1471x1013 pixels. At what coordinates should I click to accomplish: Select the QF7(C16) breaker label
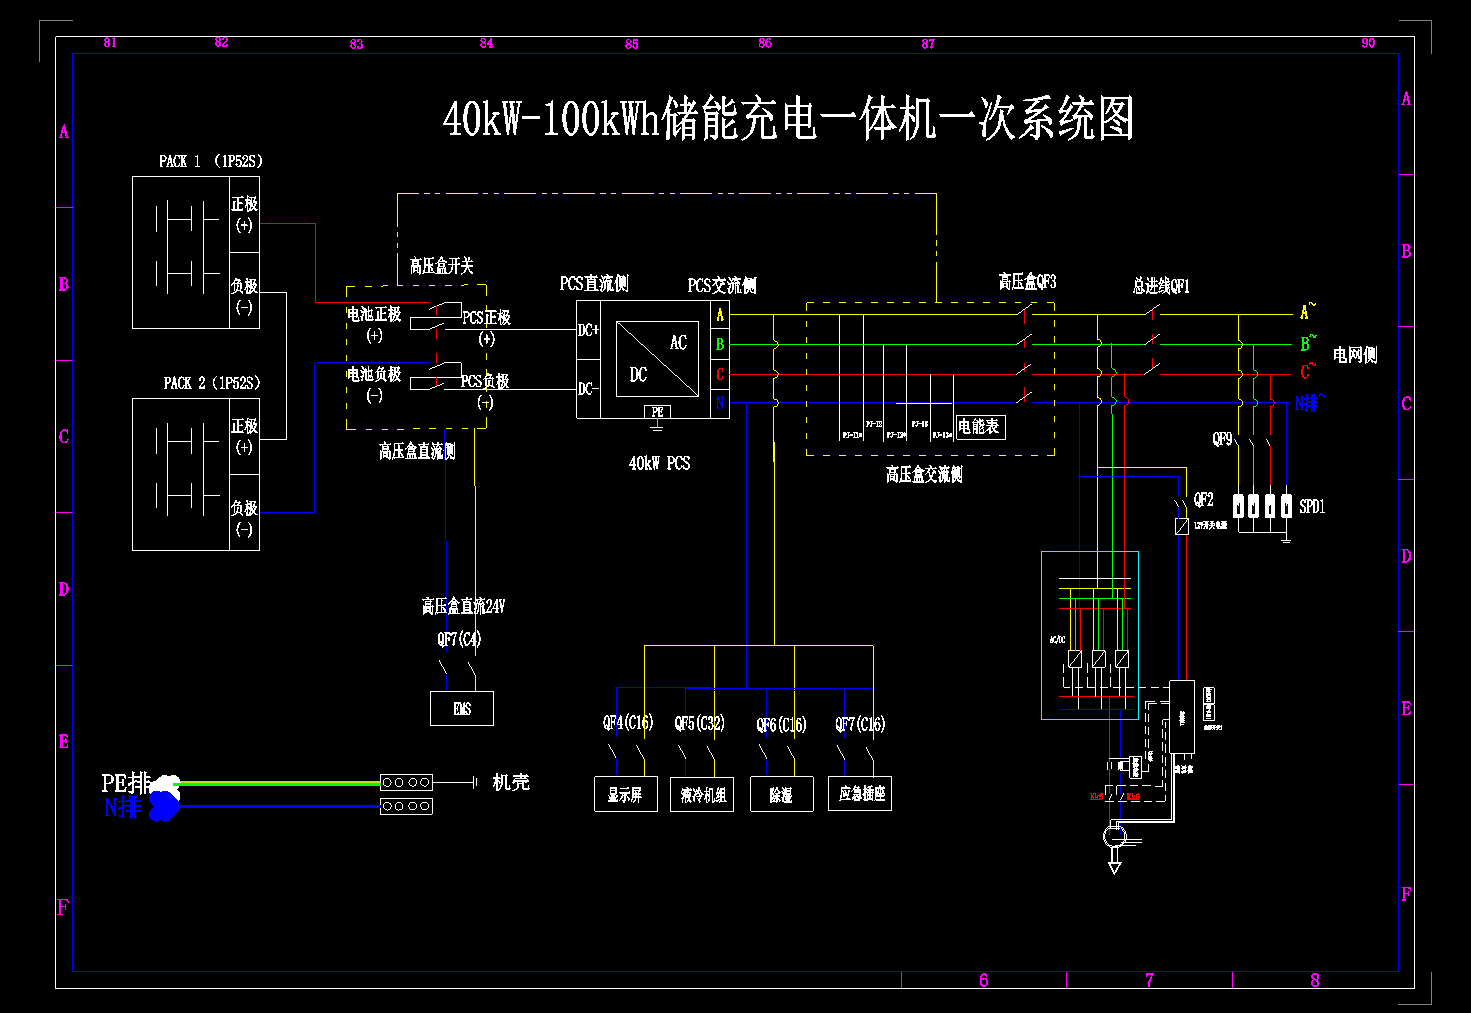(860, 724)
